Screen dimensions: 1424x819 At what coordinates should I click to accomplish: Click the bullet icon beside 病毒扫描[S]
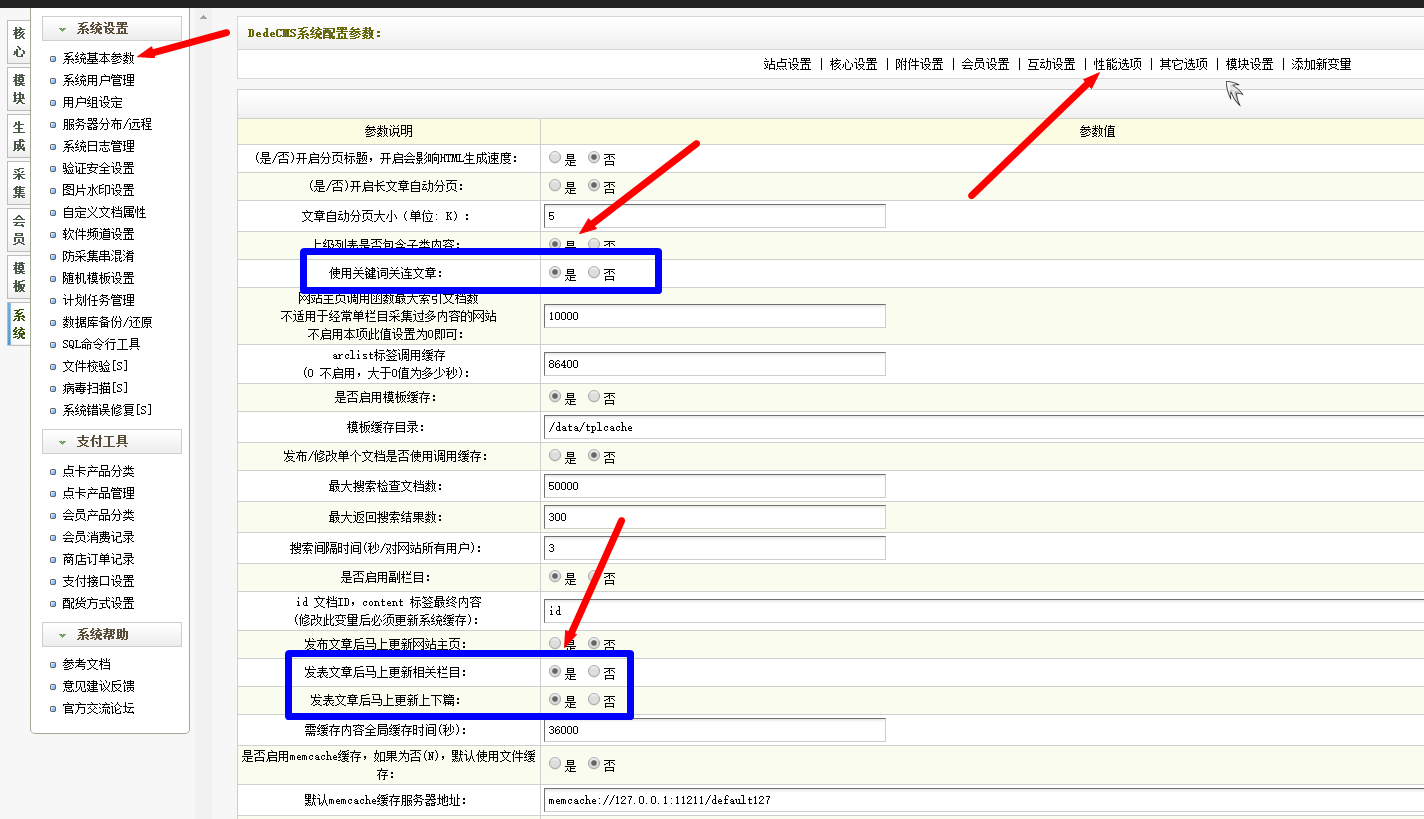tap(53, 388)
